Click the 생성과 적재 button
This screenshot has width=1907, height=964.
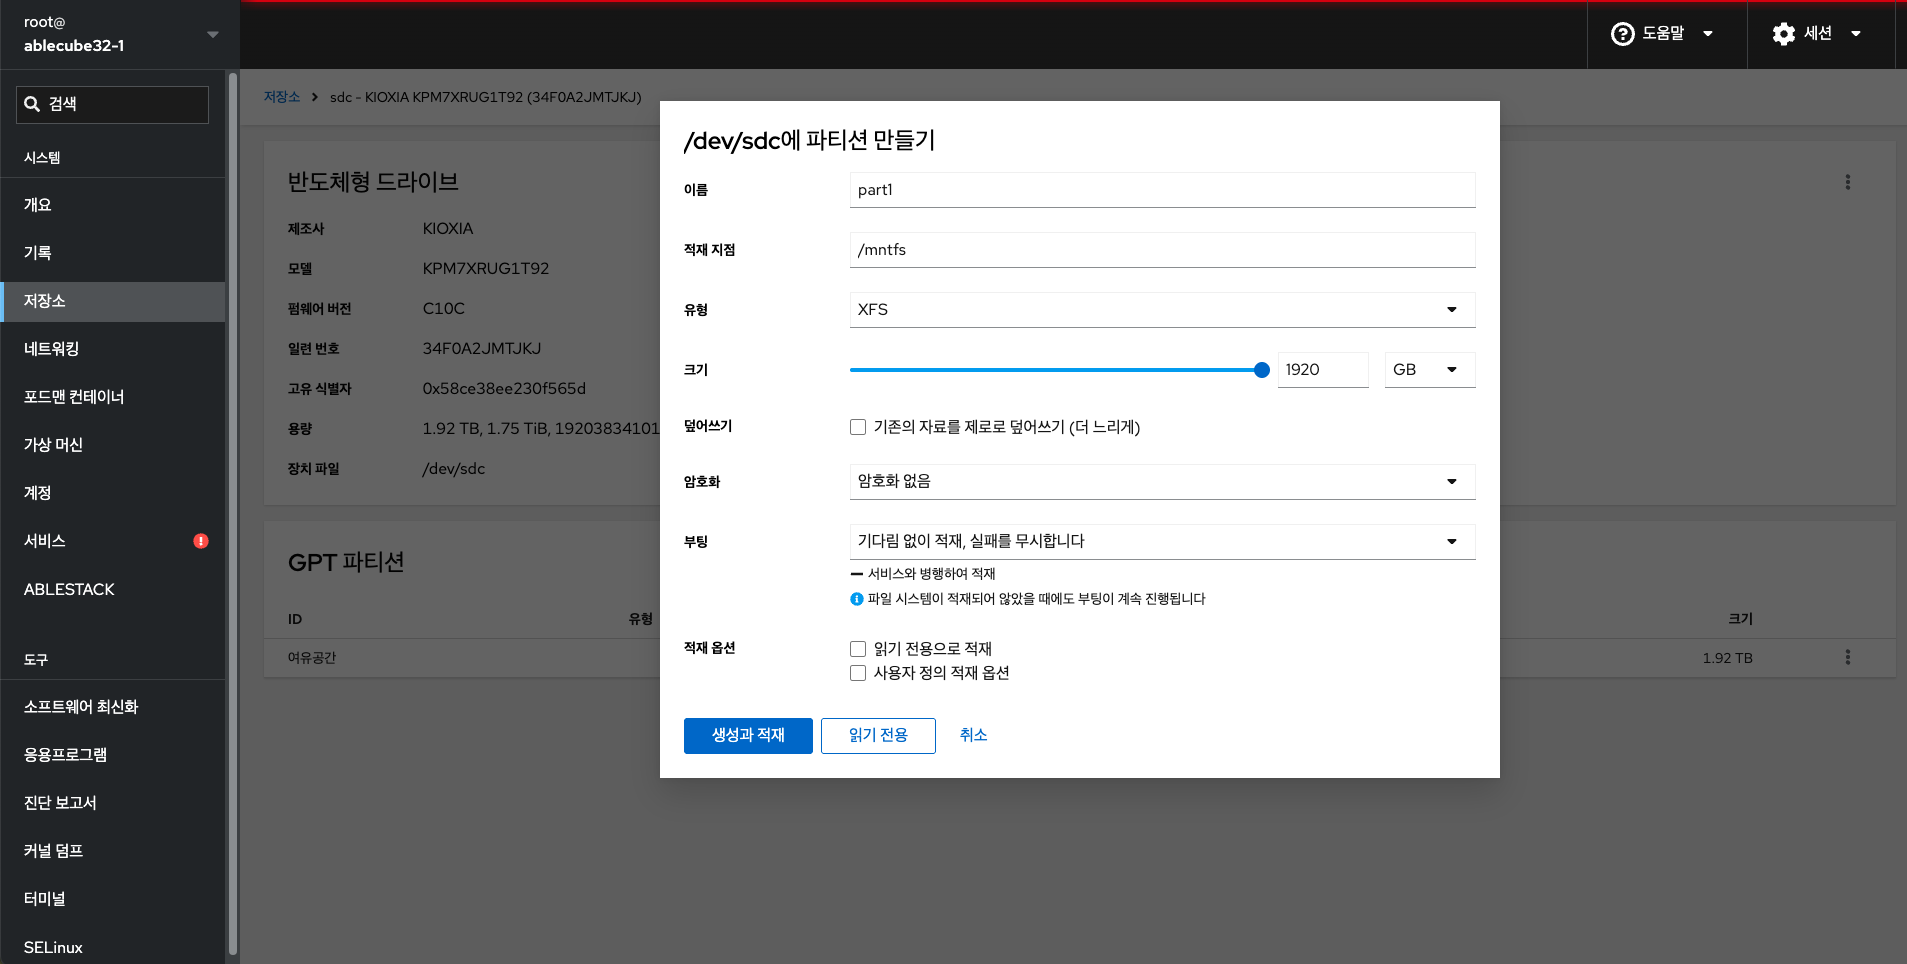(747, 736)
